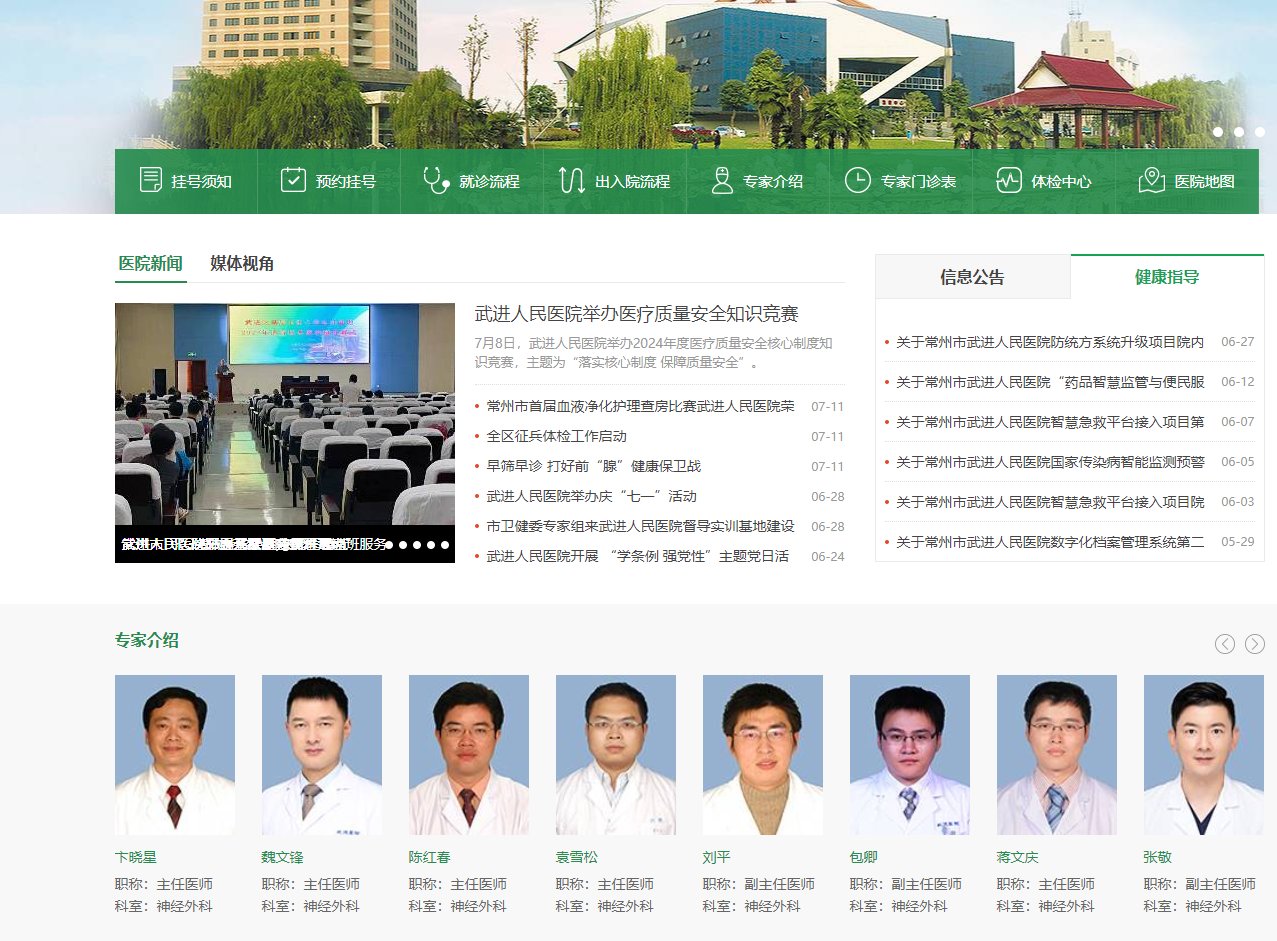This screenshot has width=1277, height=941.
Task: Show next experts with right arrow
Action: tap(1255, 644)
